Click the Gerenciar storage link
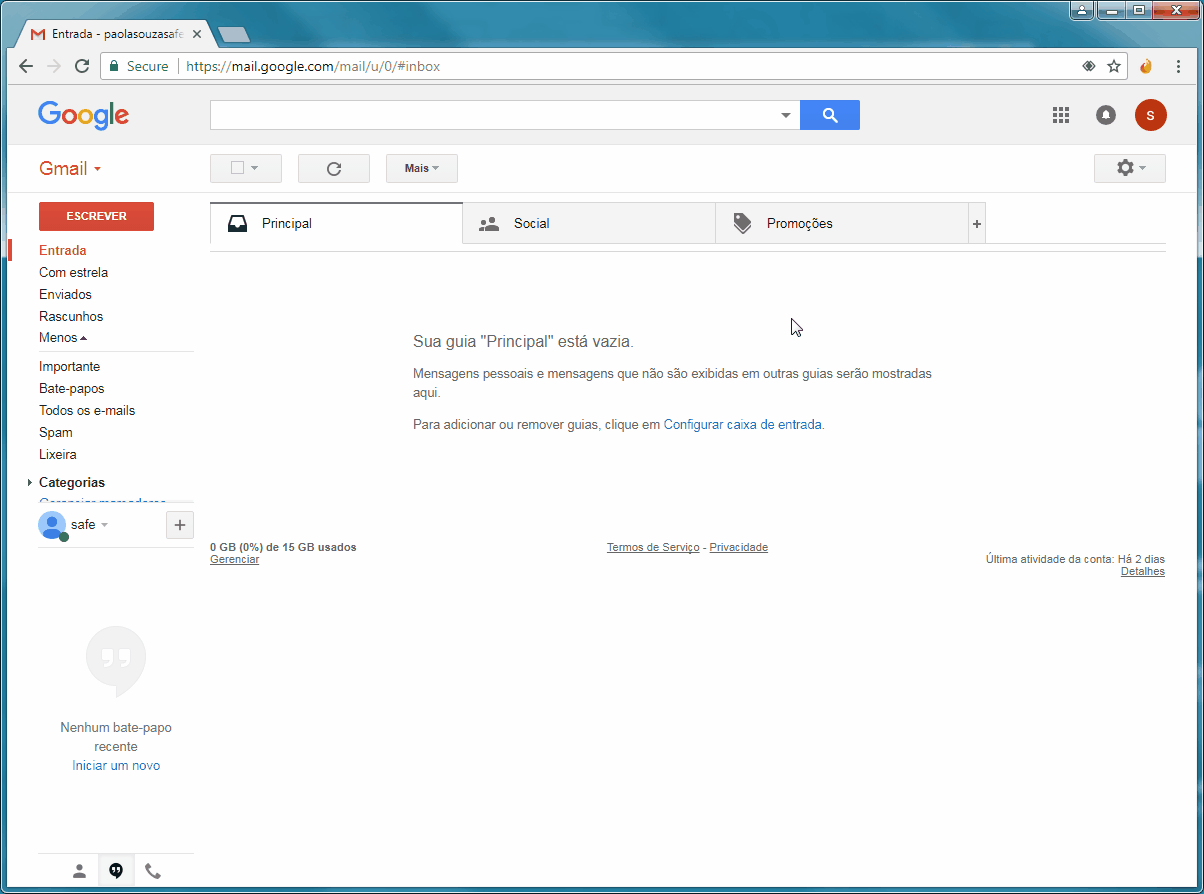The image size is (1204, 894). 234,560
